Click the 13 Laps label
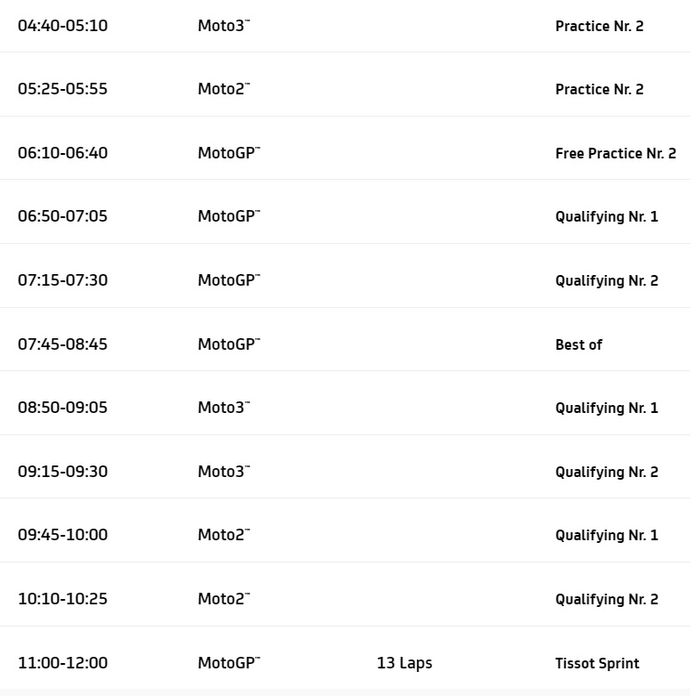This screenshot has width=700, height=696. pyautogui.click(x=404, y=663)
